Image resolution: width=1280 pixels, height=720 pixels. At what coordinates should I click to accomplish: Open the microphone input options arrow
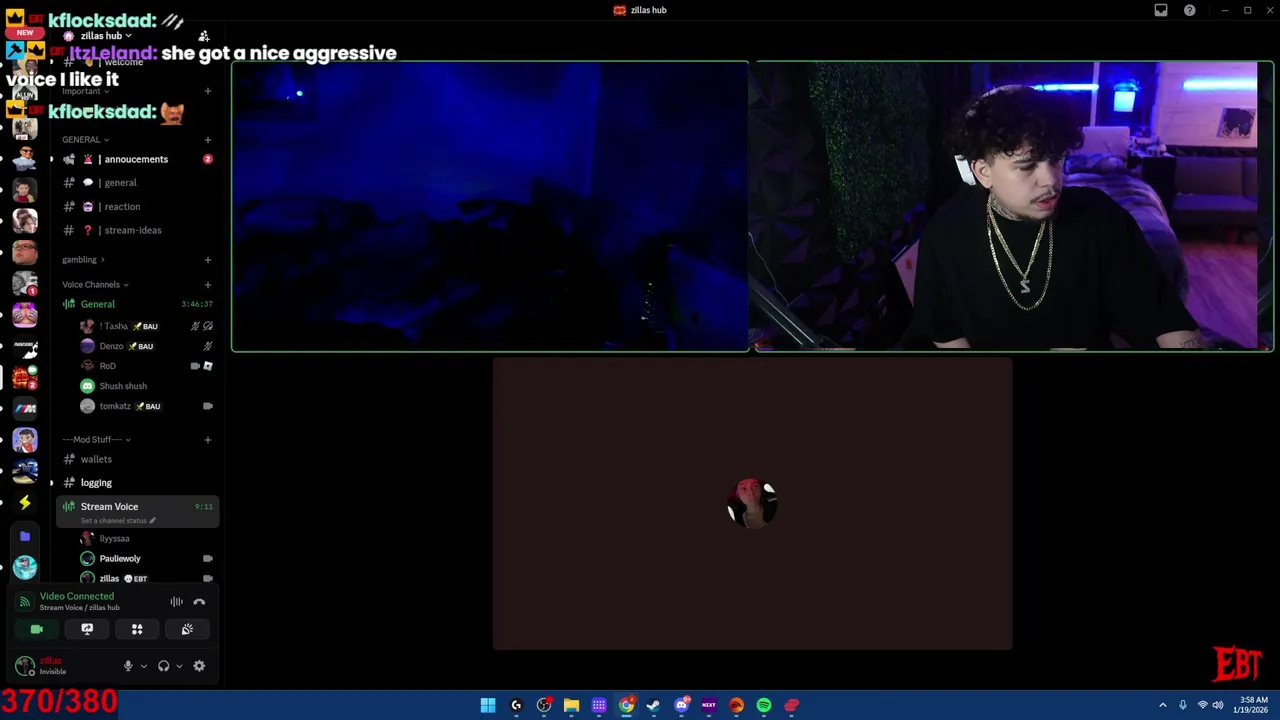[x=143, y=666]
